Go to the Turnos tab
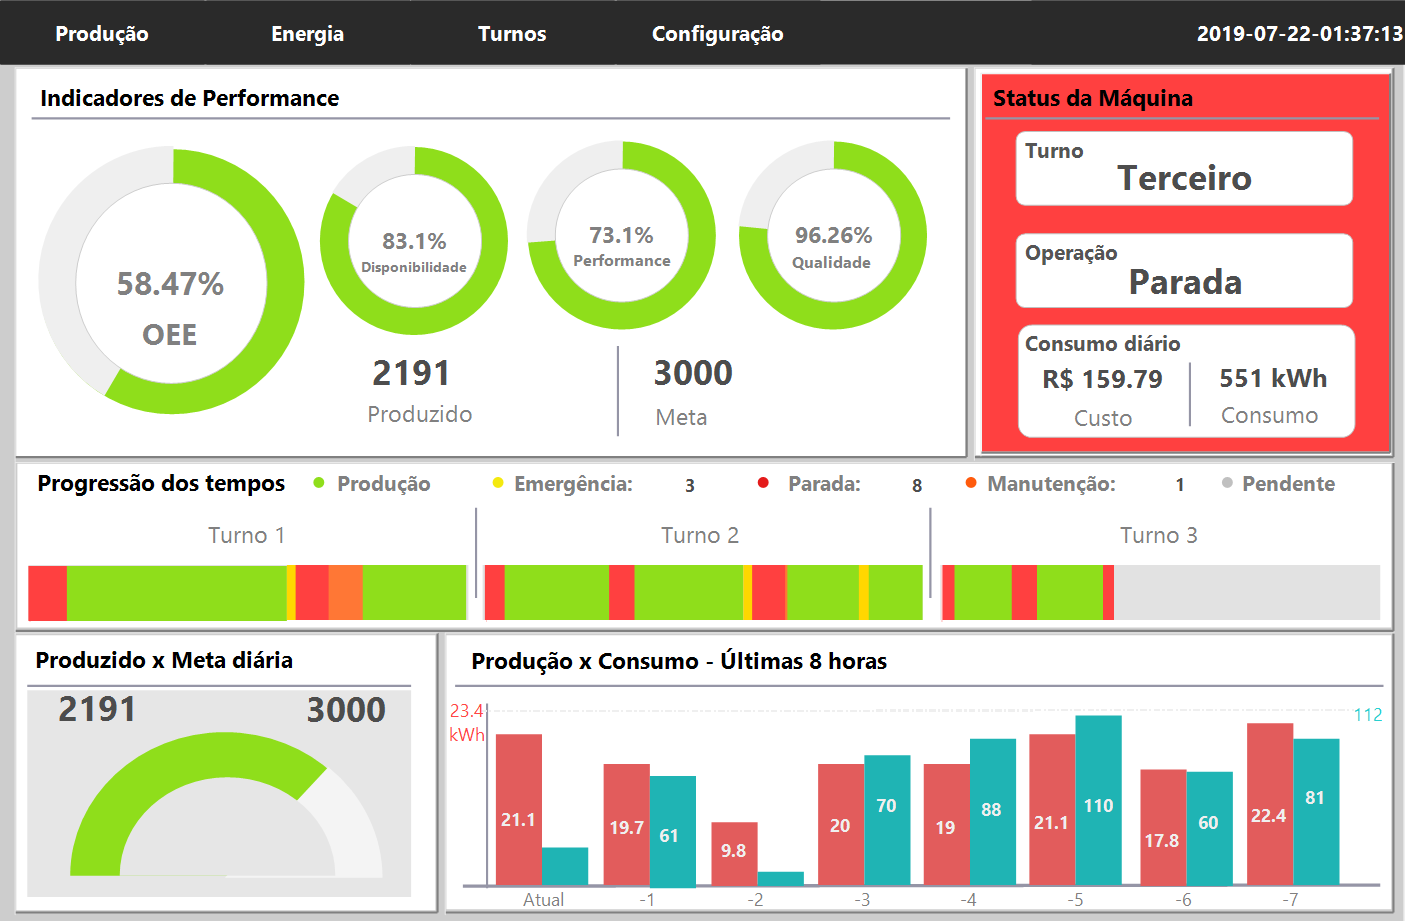This screenshot has height=921, width=1405. [x=512, y=34]
